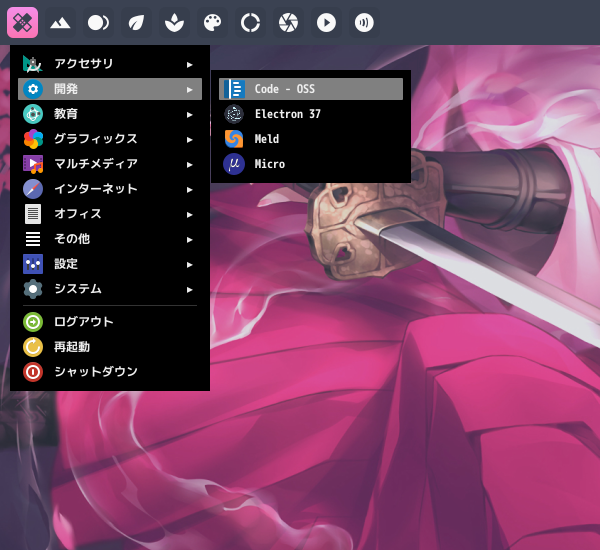
Task: Click the colorful flower icon beside グラフィックス
Action: (x=33, y=139)
